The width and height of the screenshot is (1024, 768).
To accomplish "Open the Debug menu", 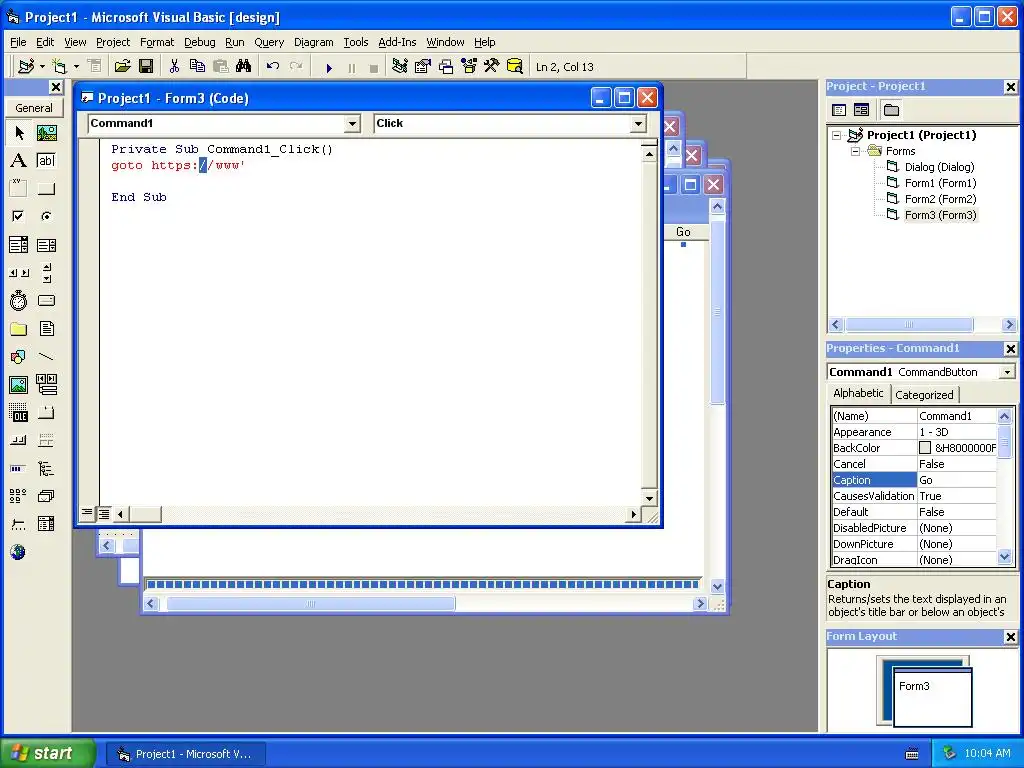I will [199, 42].
